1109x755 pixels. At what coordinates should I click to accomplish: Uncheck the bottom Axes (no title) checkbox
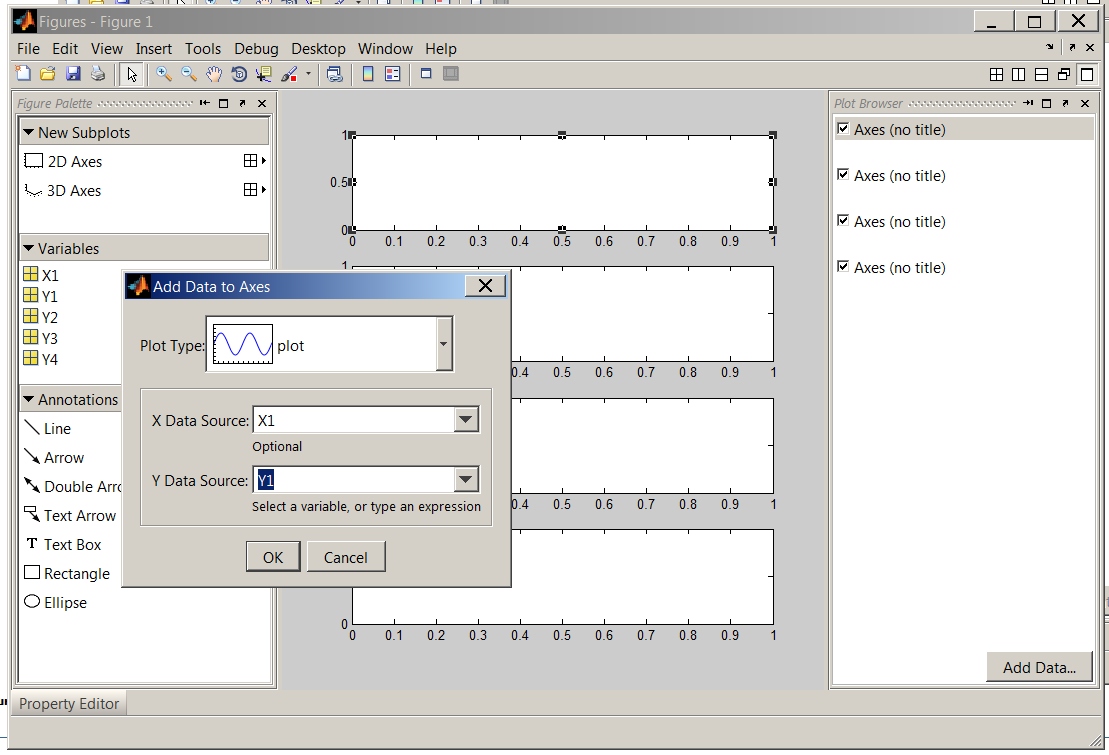pyautogui.click(x=840, y=267)
